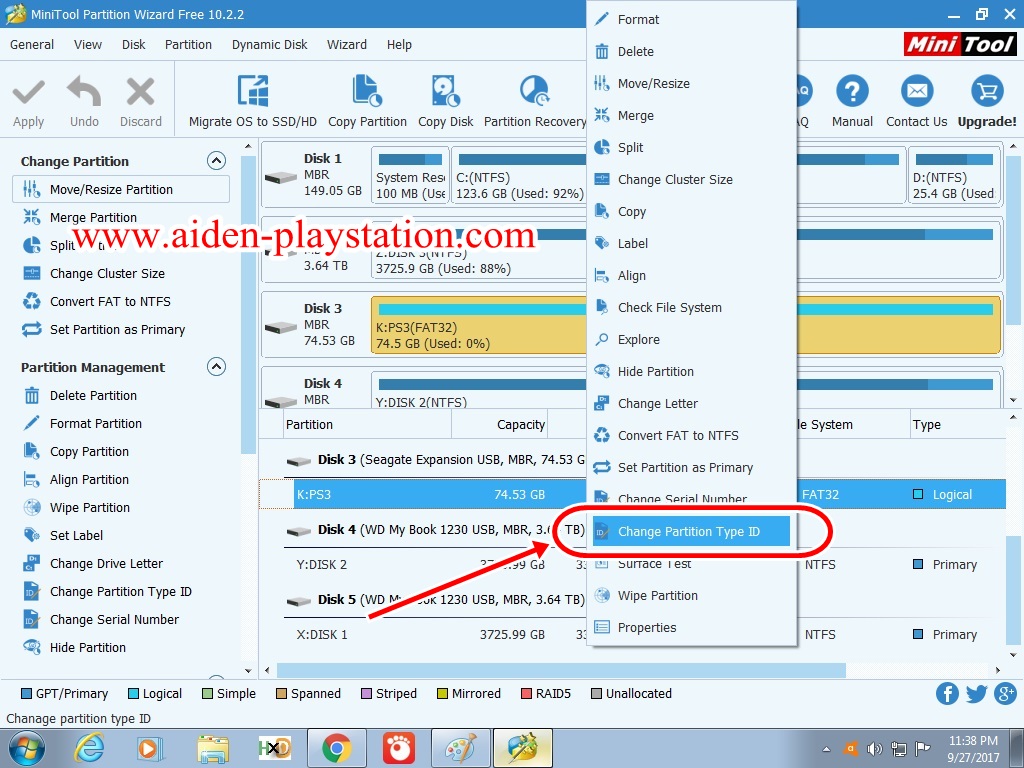Viewport: 1024px width, 768px height.
Task: Open the Google Plus share icon
Action: (1006, 694)
